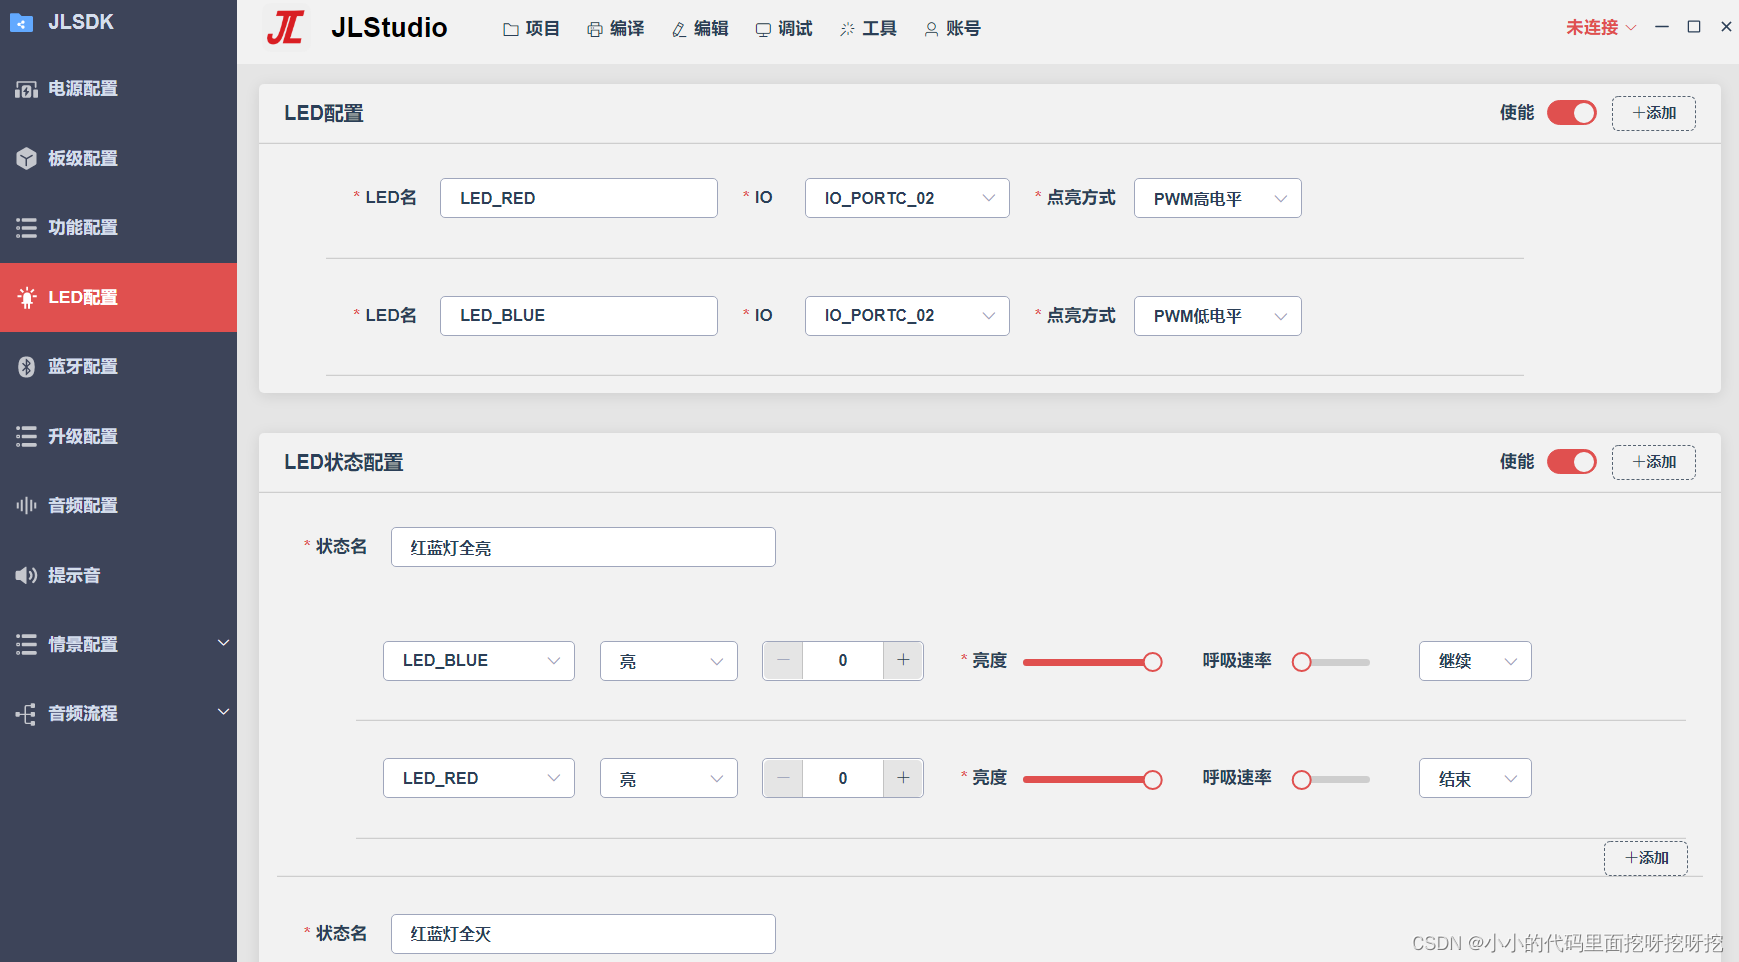Image resolution: width=1739 pixels, height=962 pixels.
Task: Click the JLSDK folder icon
Action: point(22,23)
